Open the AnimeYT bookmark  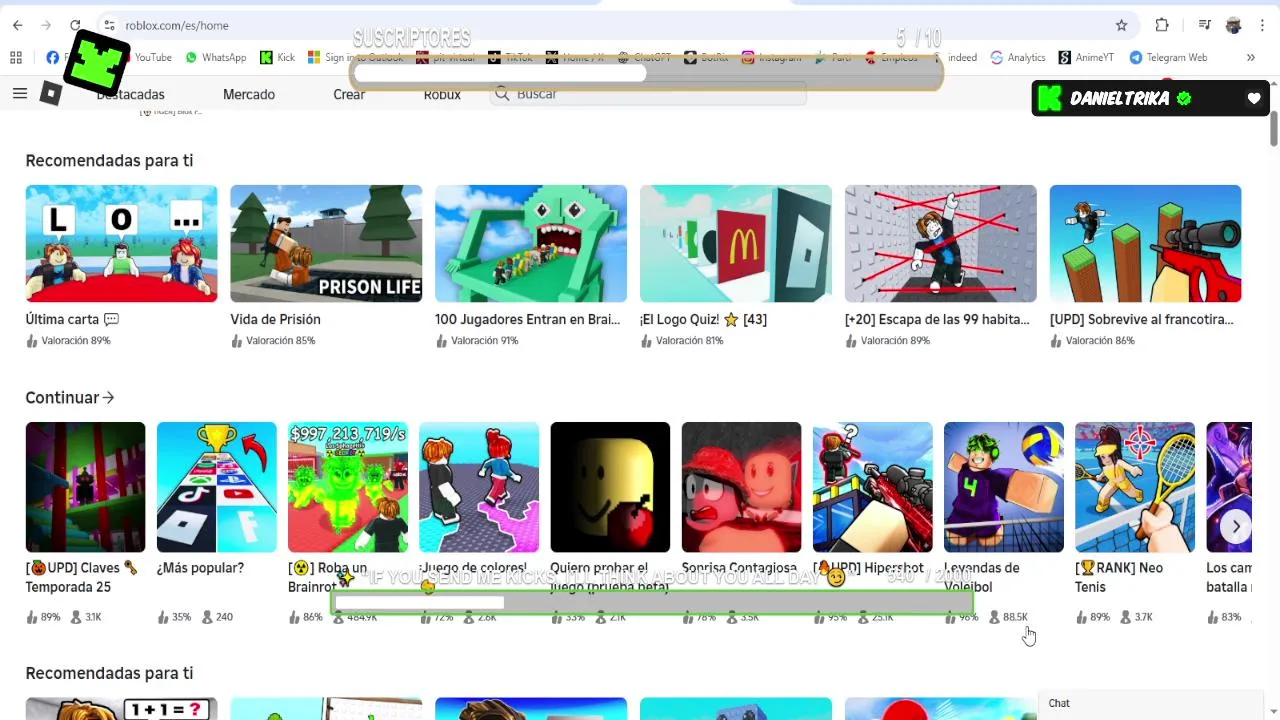pyautogui.click(x=1086, y=57)
